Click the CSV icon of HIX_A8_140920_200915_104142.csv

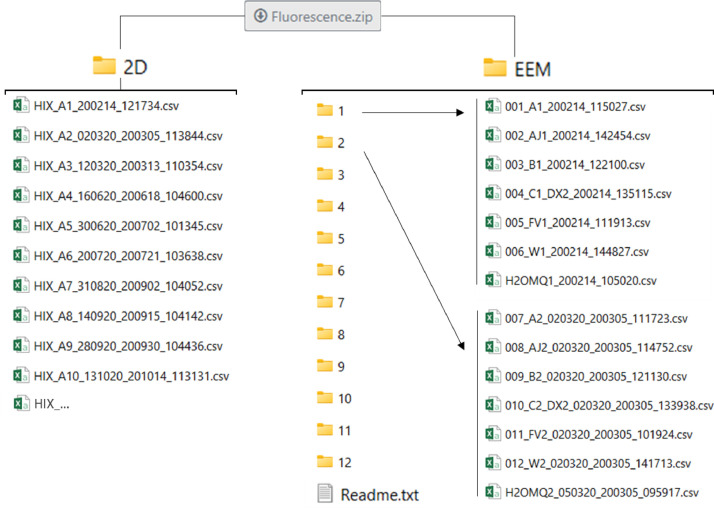pyautogui.click(x=21, y=315)
